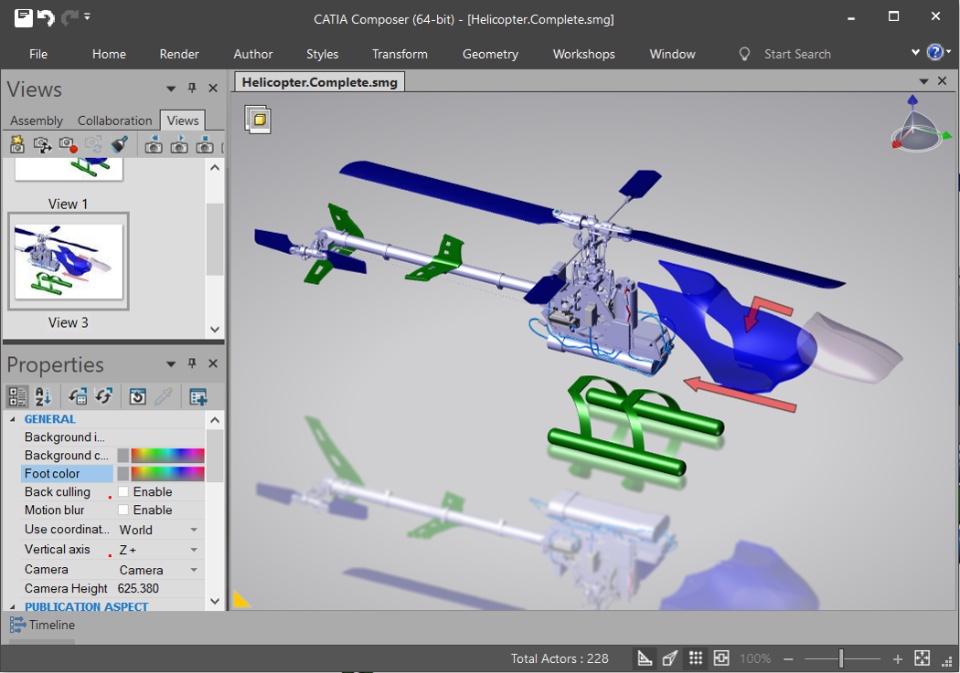Viewport: 960px width, 673px height.
Task: Pin the Properties panel
Action: pyautogui.click(x=192, y=363)
